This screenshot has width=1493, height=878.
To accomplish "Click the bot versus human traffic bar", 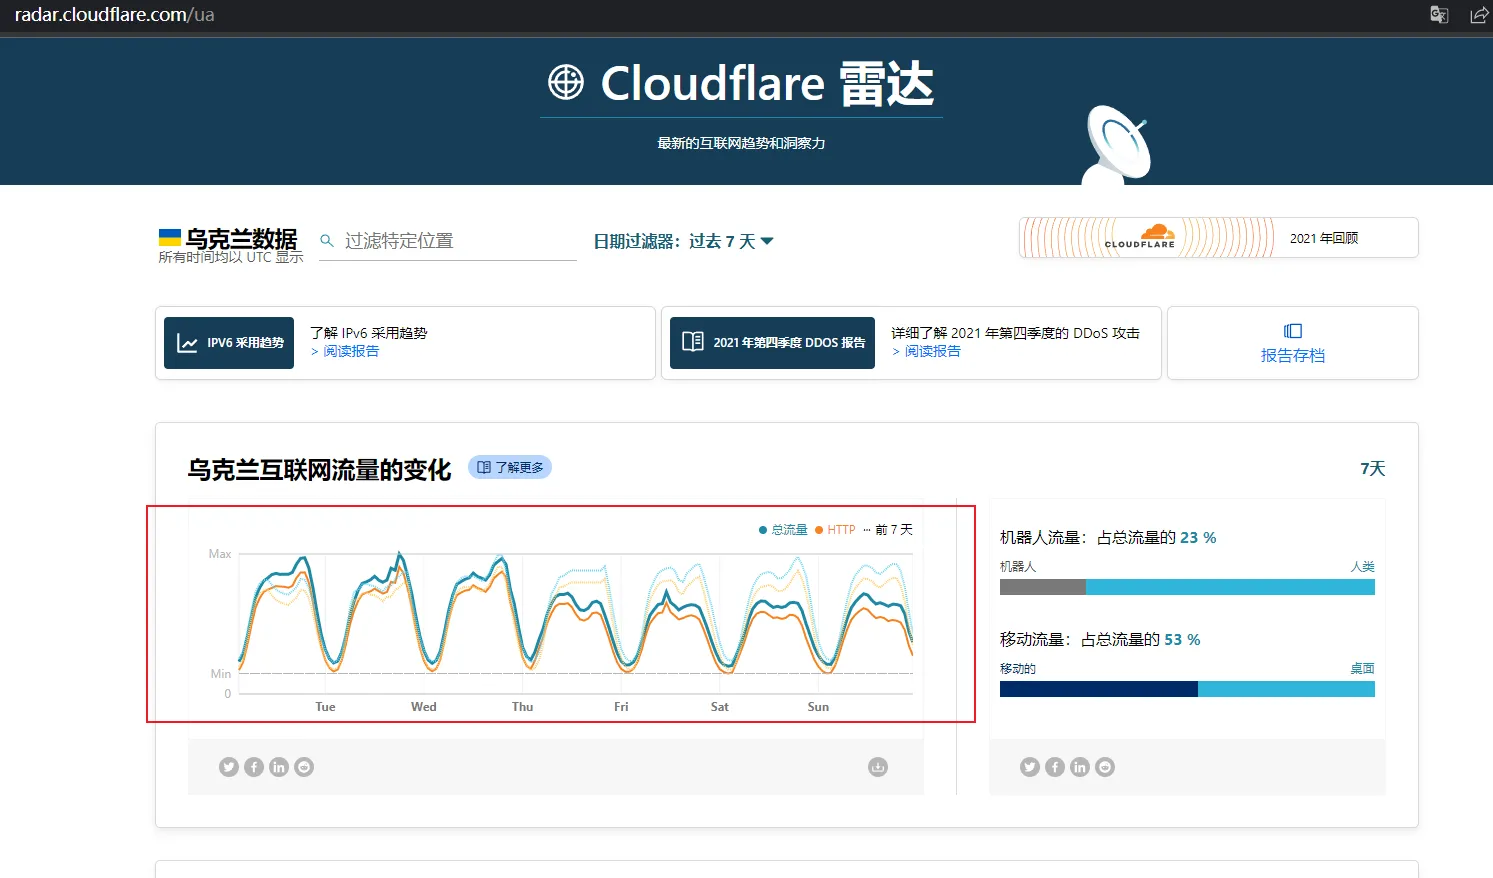I will [1187, 588].
